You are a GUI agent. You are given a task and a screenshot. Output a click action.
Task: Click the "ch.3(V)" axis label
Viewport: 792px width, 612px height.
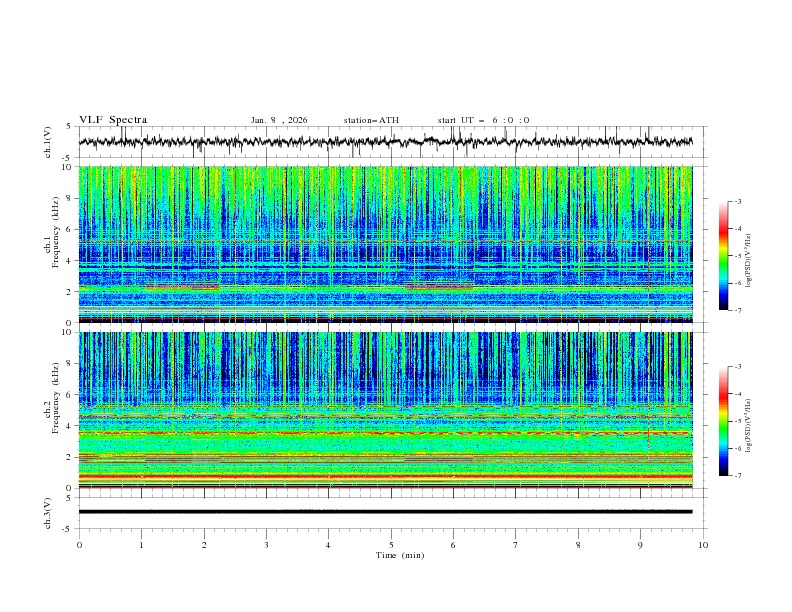[x=48, y=513]
